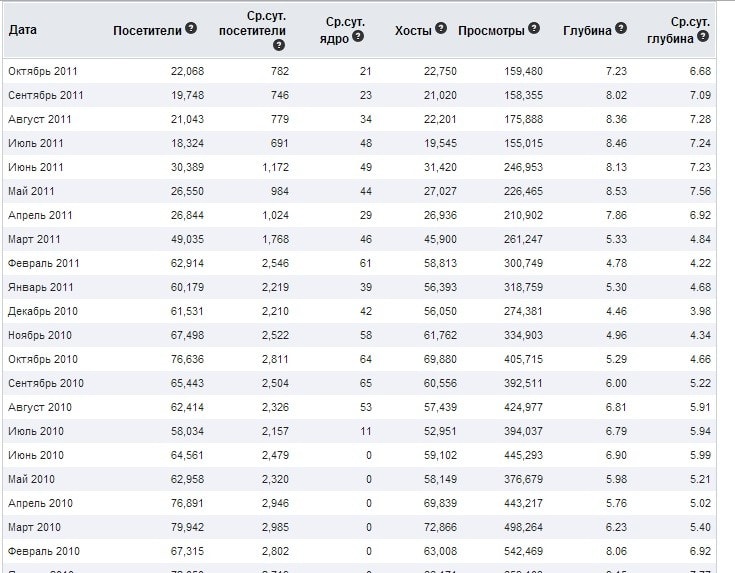Sort table by Дата column header
Screen dimensions: 735x573
click(x=23, y=30)
